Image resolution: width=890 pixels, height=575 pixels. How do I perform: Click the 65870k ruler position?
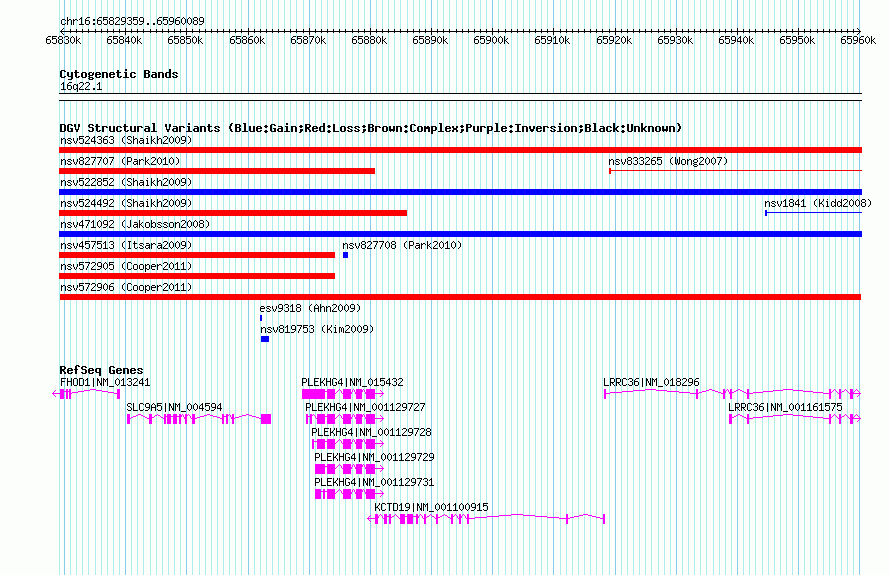[308, 40]
